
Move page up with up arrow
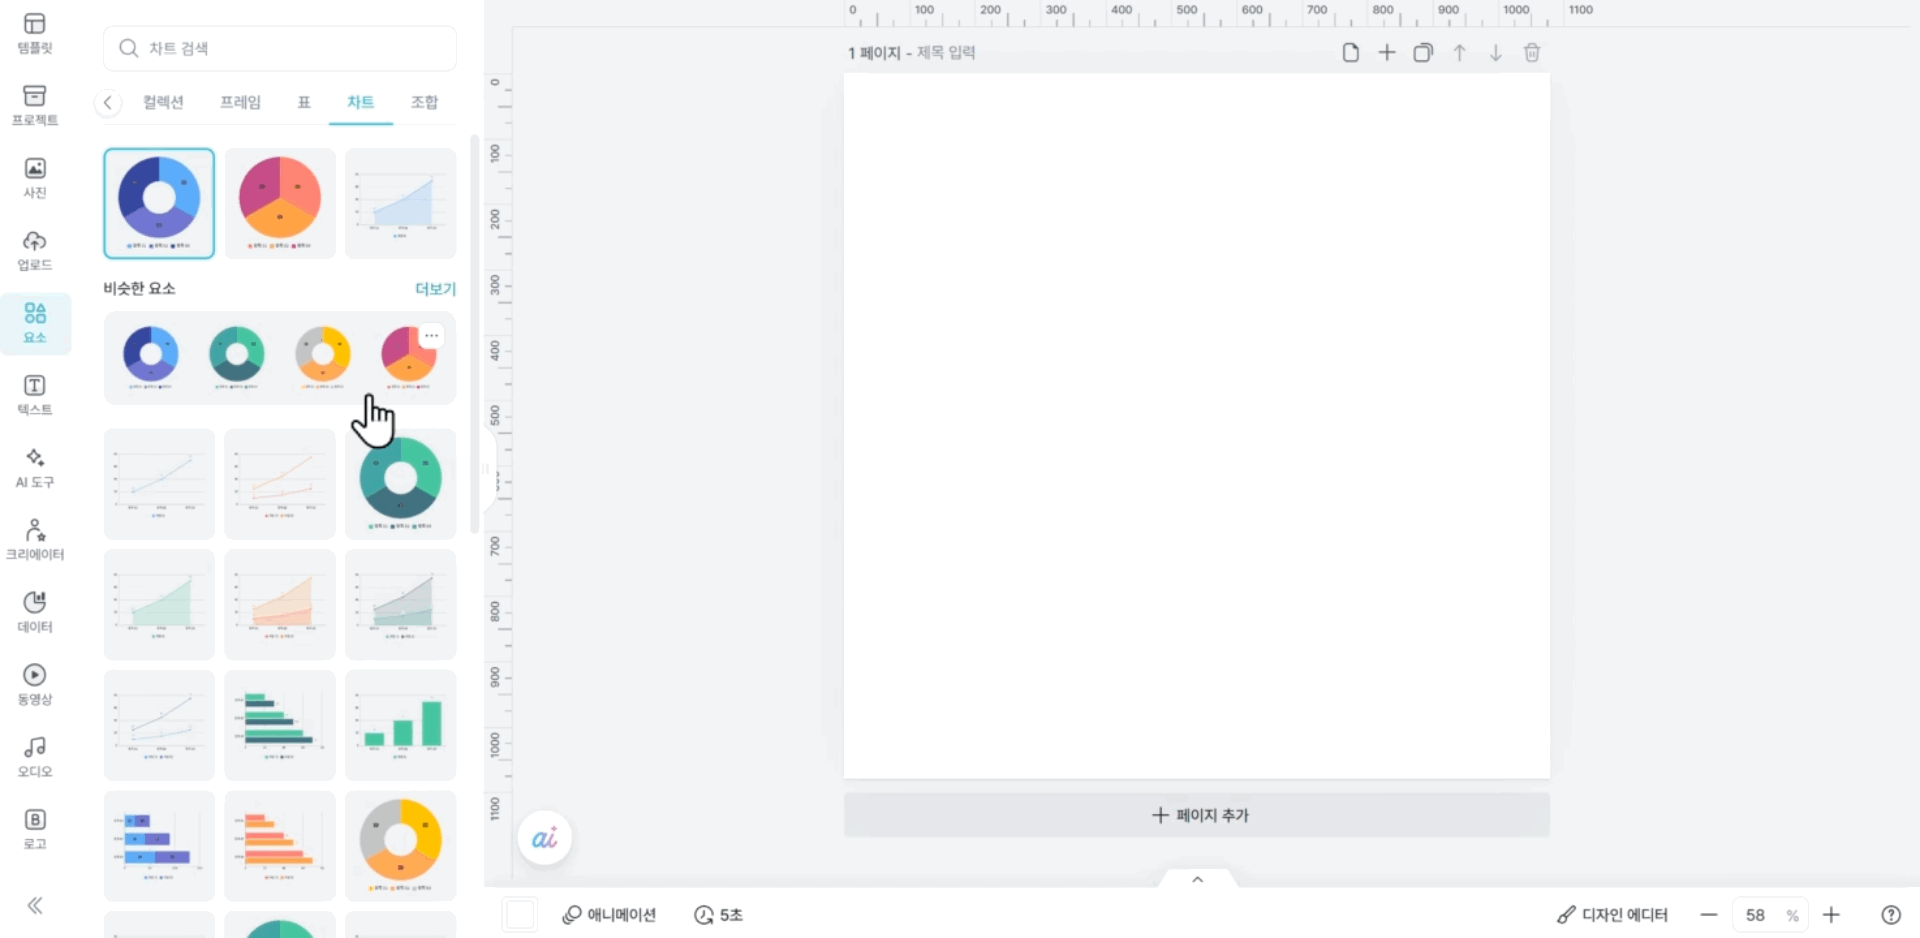click(1459, 53)
